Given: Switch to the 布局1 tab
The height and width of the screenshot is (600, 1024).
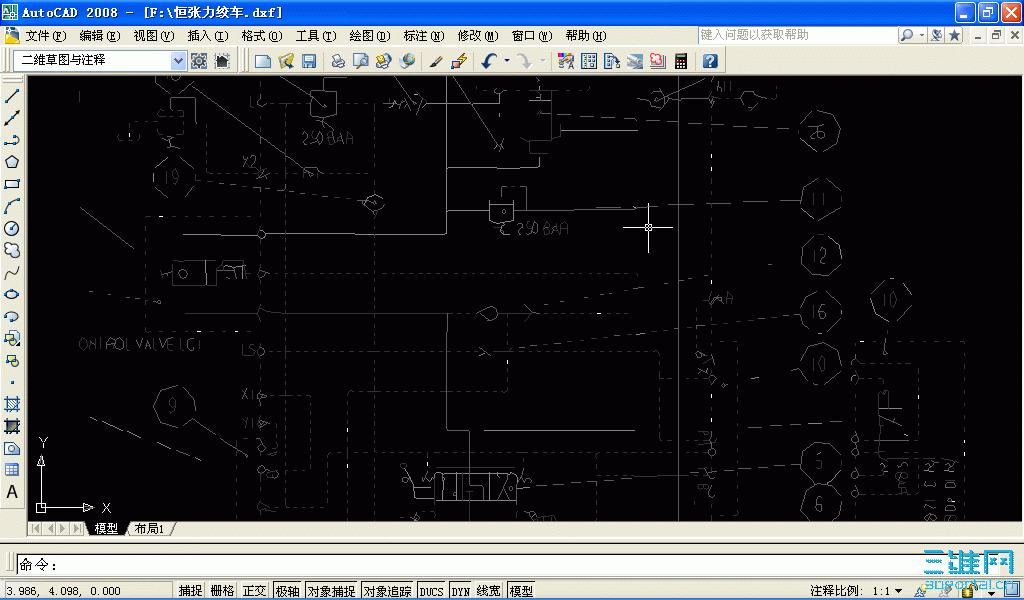Looking at the screenshot, I should (x=150, y=529).
